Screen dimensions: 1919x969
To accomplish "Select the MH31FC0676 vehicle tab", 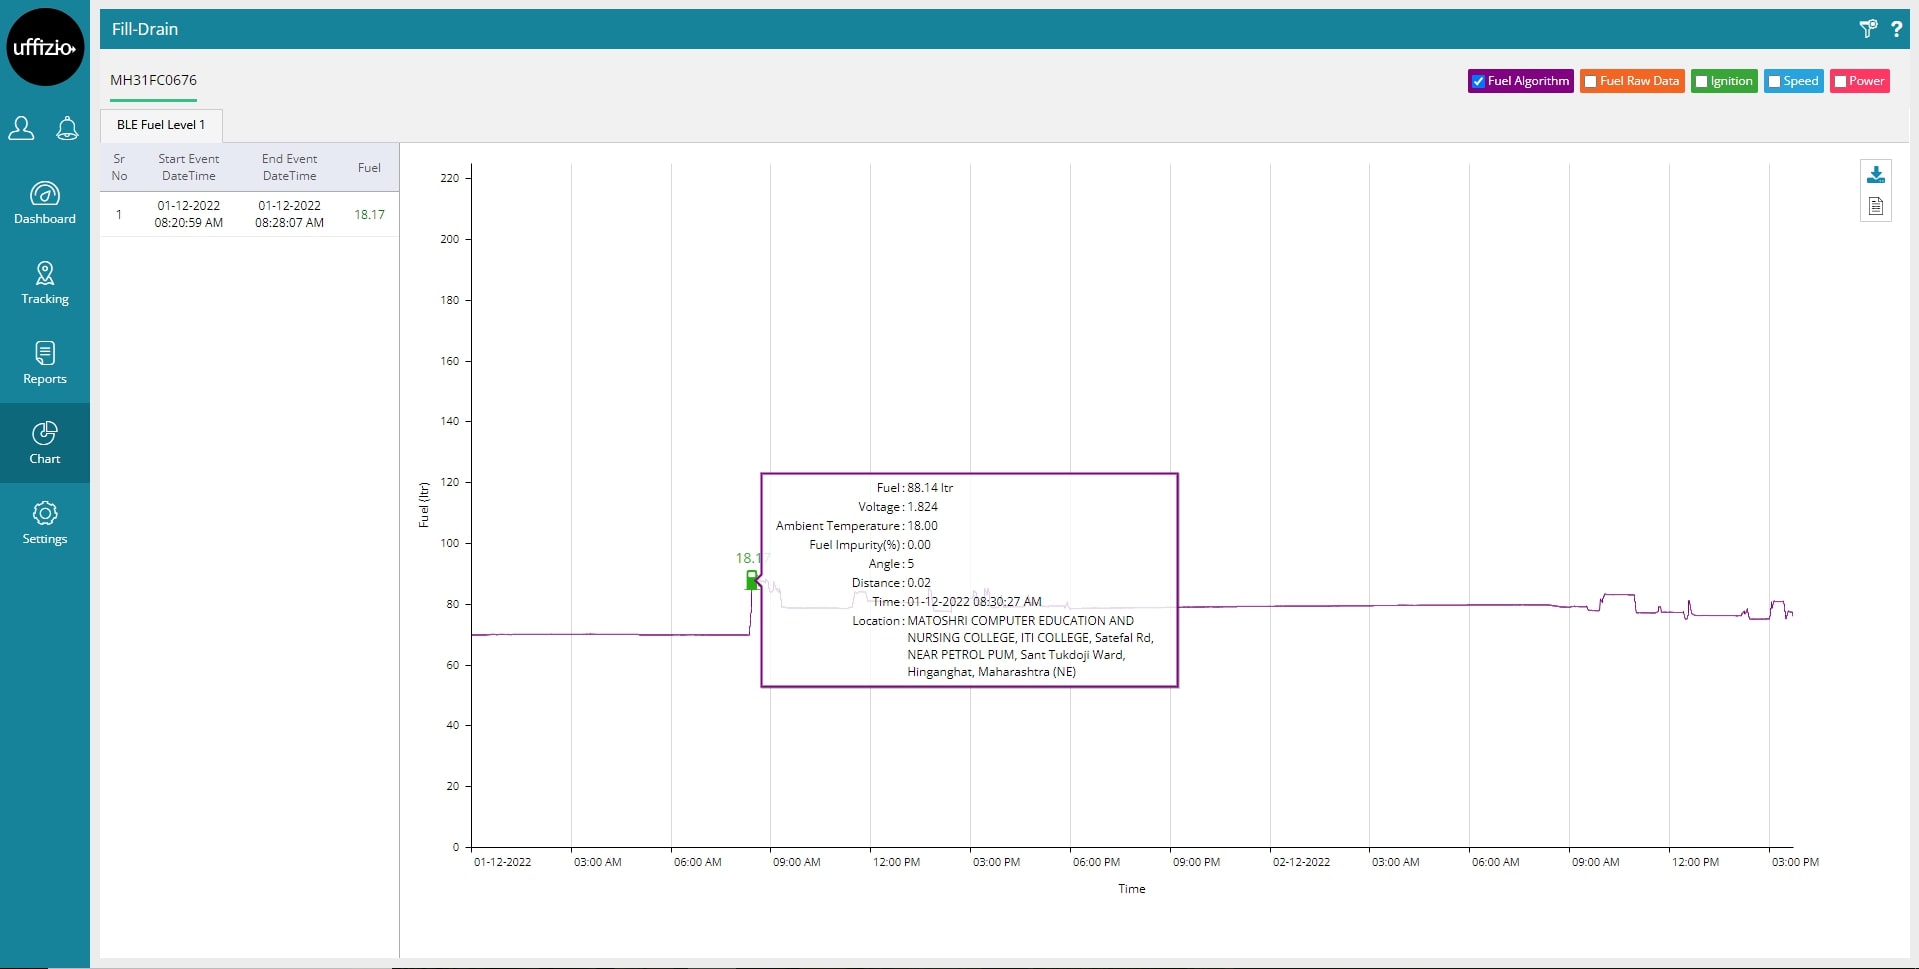I will tap(153, 80).
